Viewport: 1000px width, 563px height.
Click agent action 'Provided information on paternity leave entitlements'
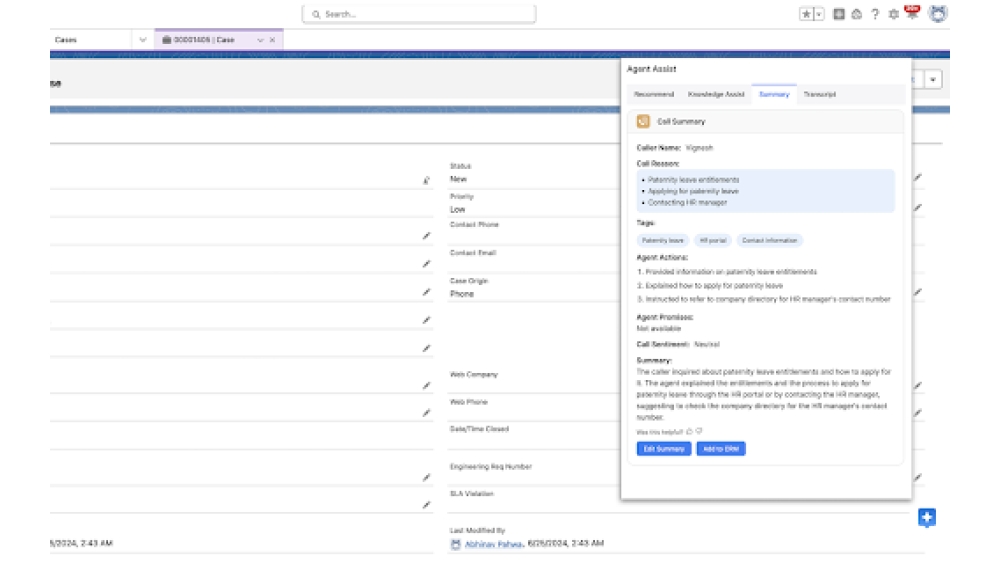coord(731,272)
